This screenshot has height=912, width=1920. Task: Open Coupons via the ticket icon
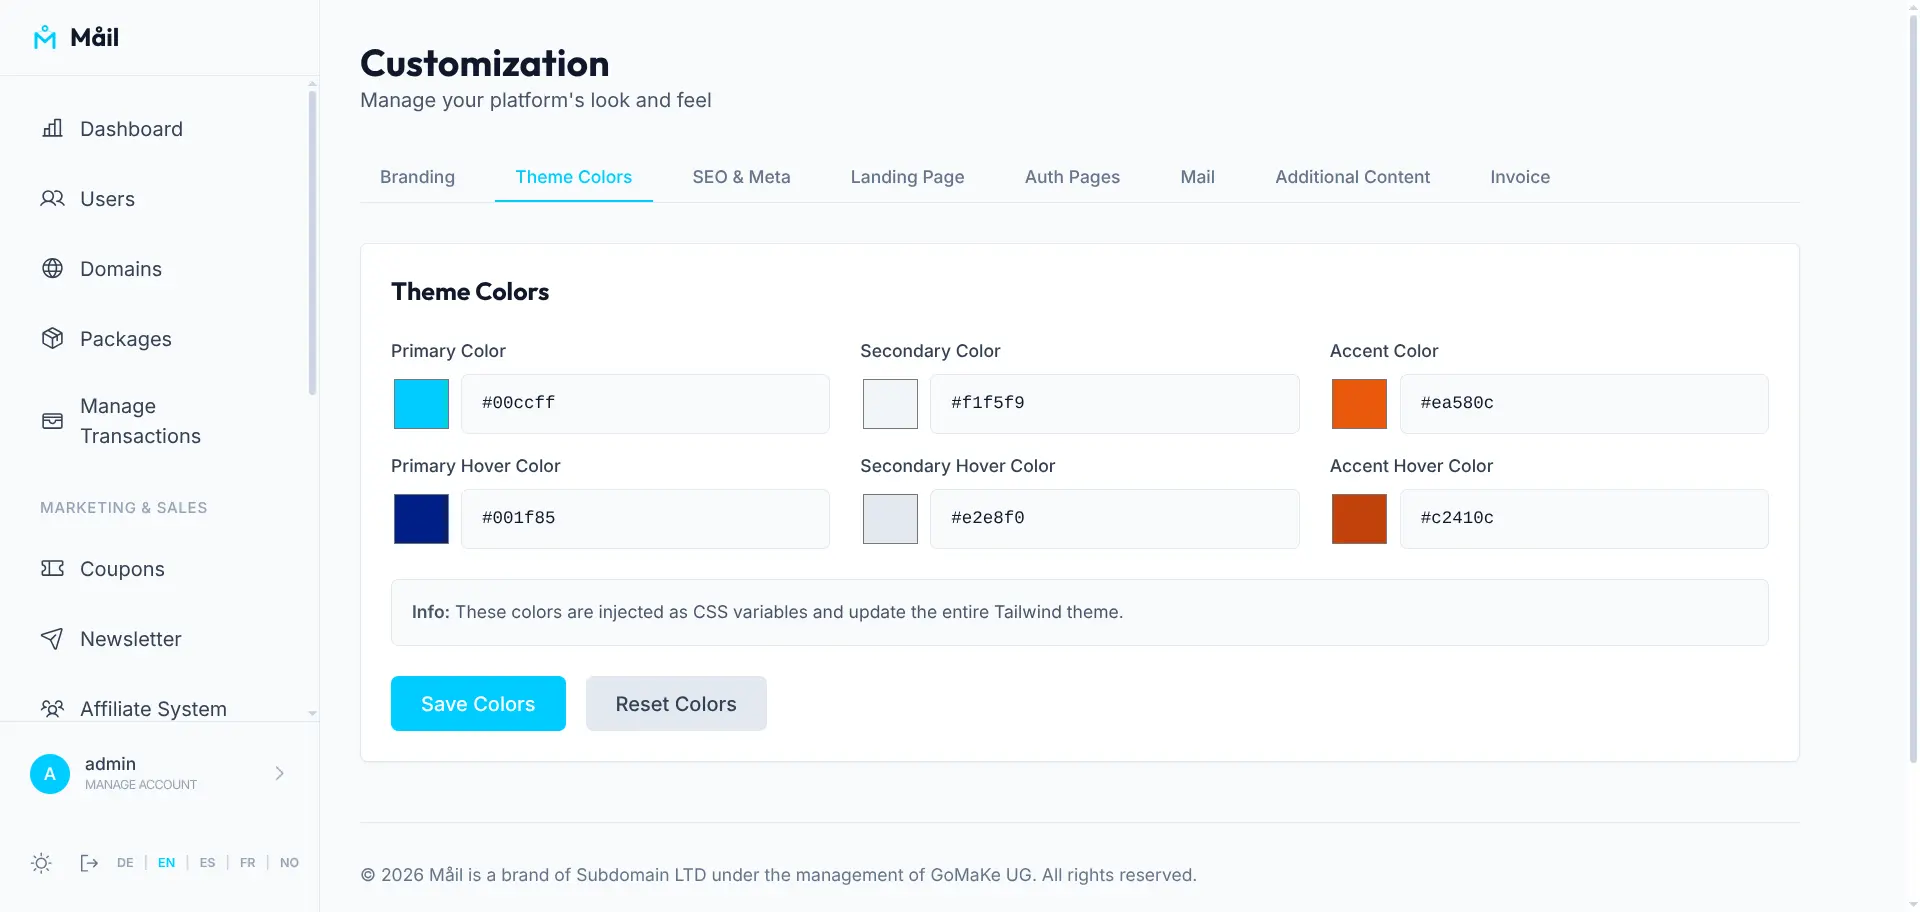(x=53, y=568)
